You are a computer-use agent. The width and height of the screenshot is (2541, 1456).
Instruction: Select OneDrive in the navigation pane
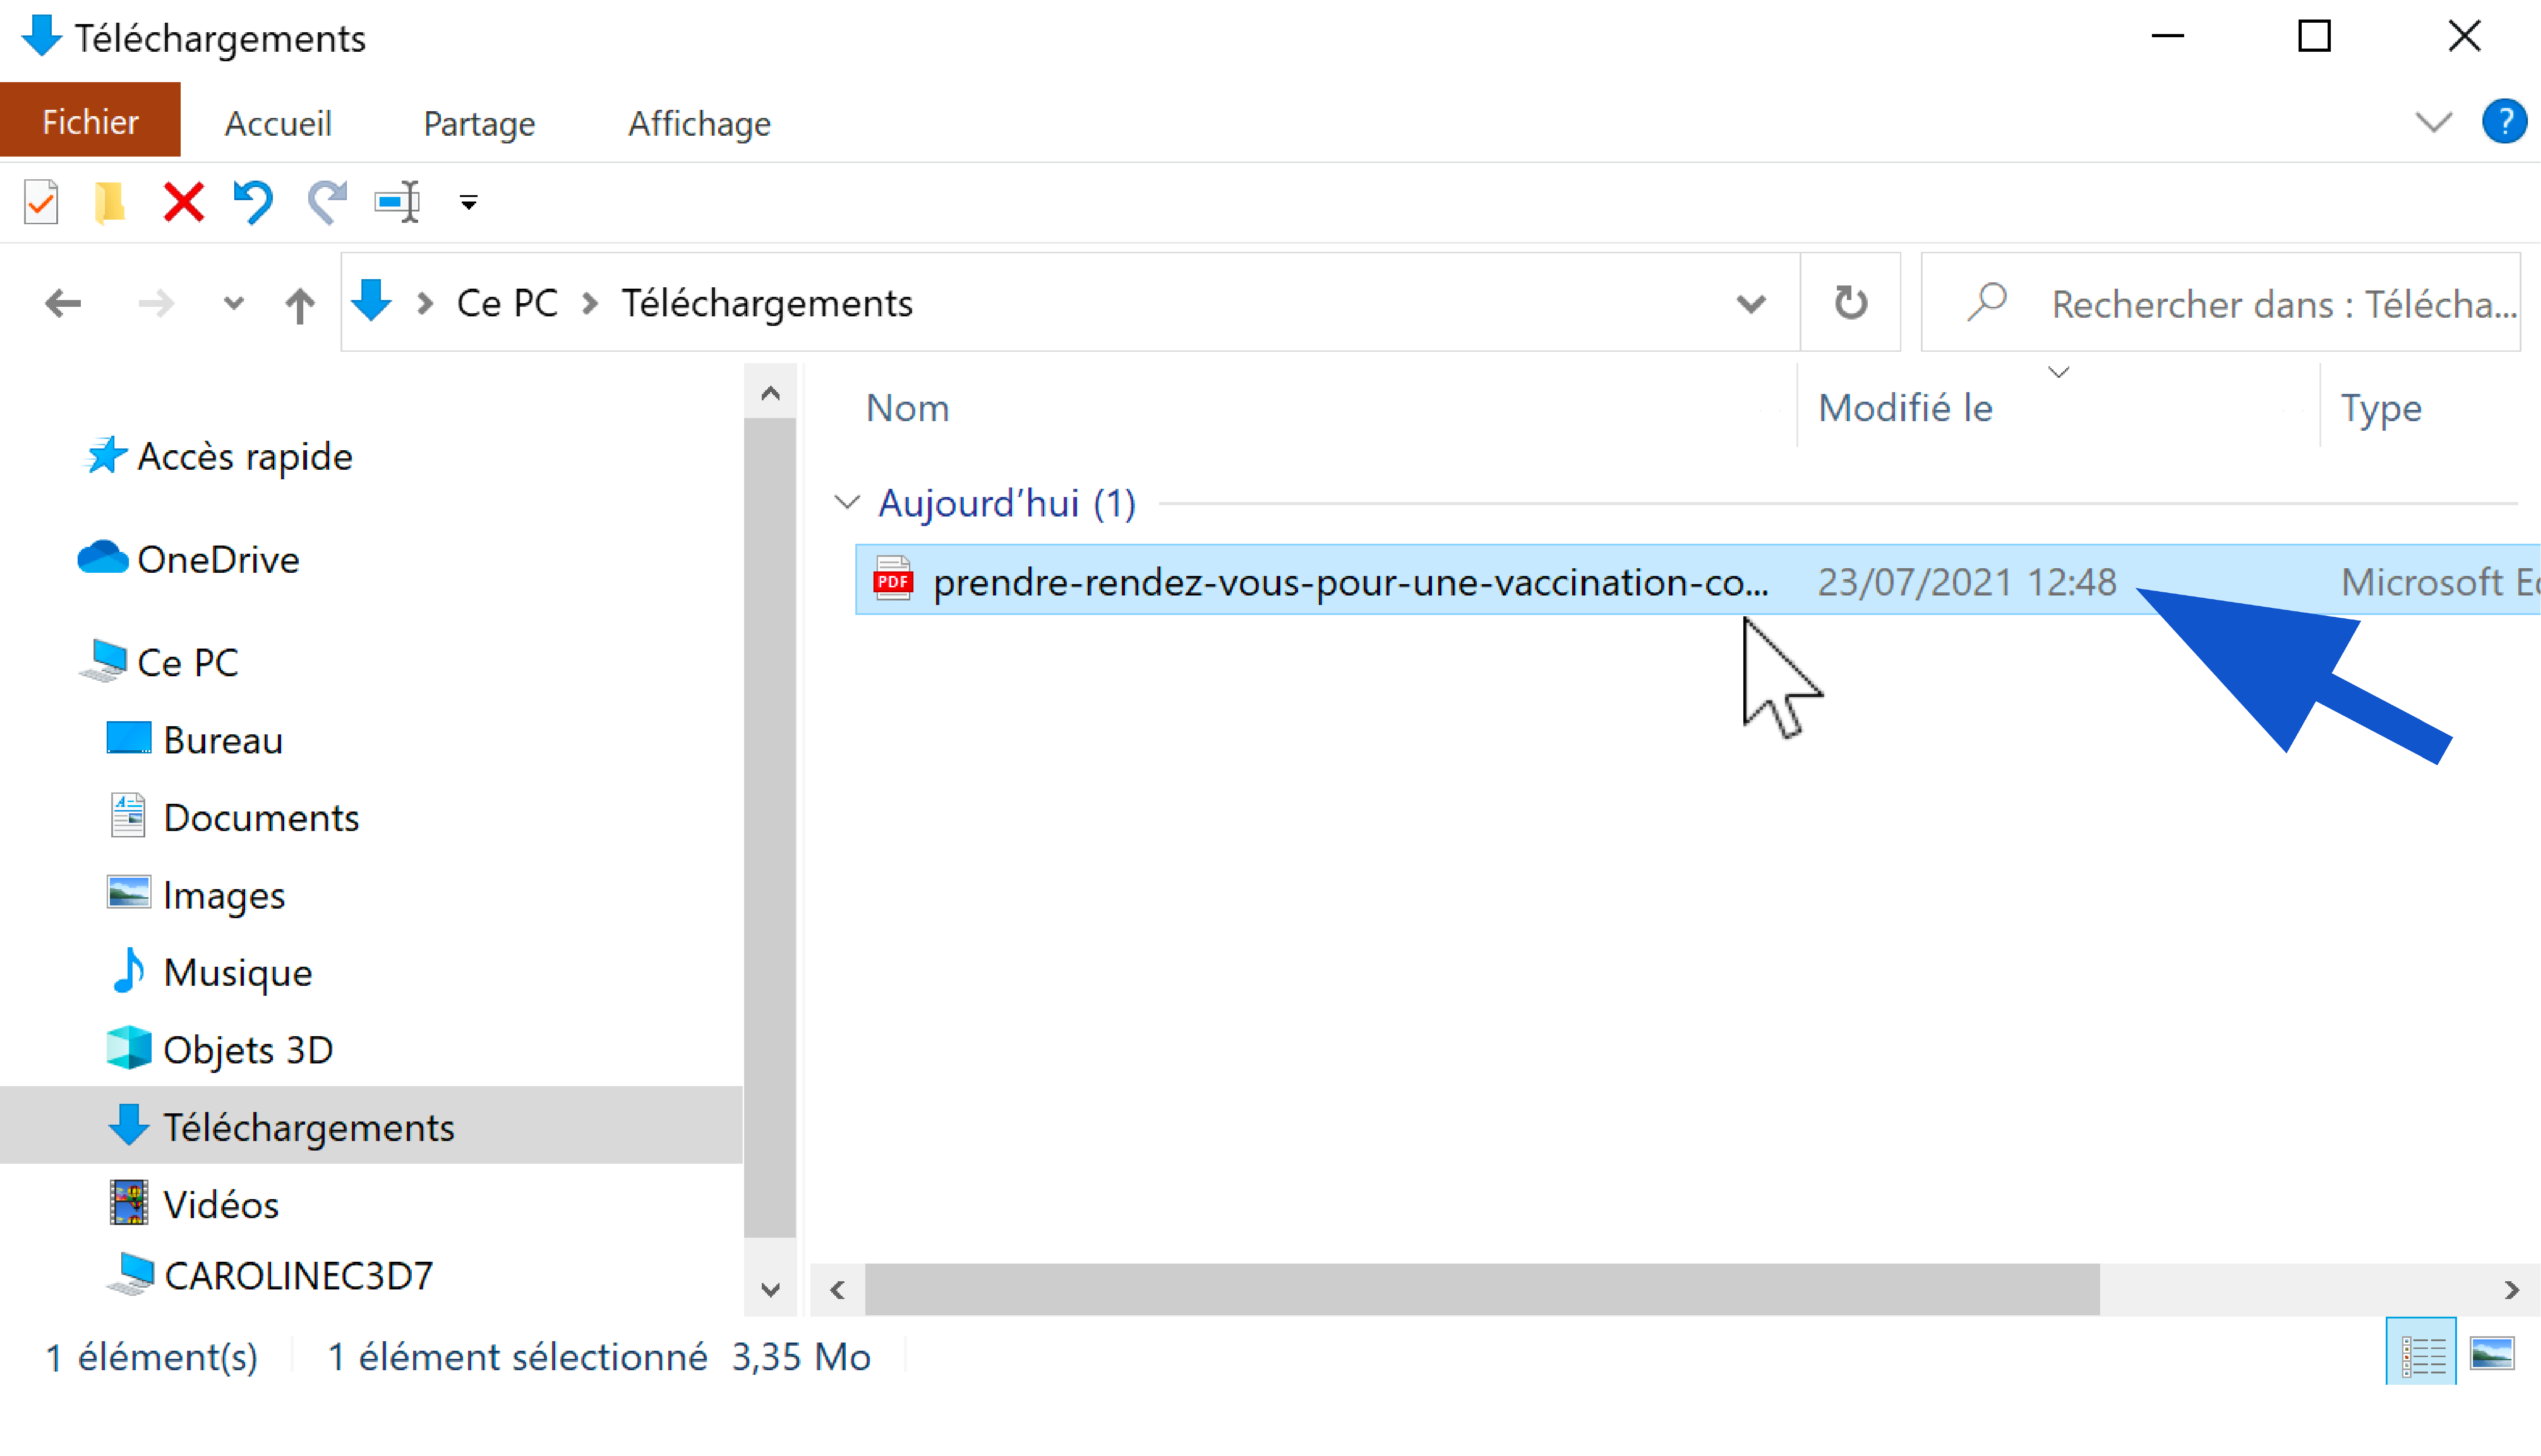[x=218, y=559]
